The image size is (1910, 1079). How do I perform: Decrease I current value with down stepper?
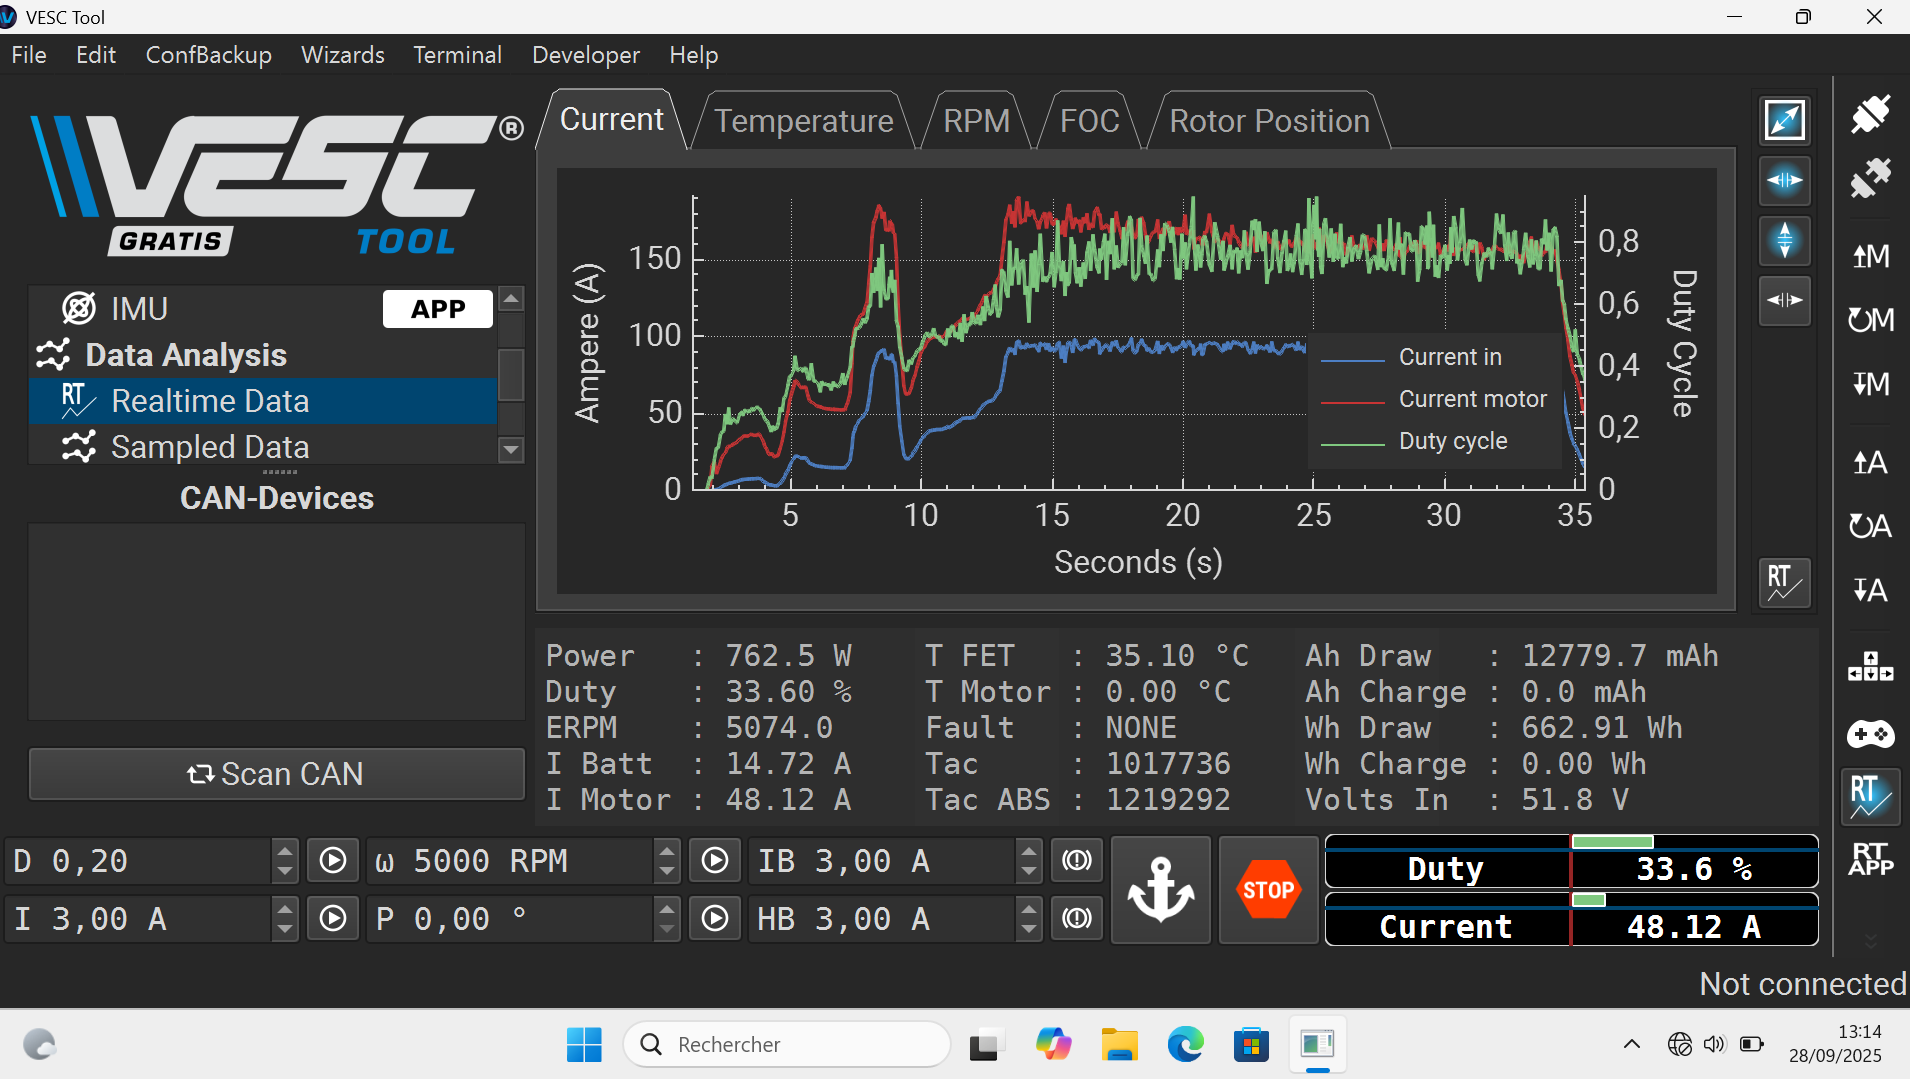[285, 930]
